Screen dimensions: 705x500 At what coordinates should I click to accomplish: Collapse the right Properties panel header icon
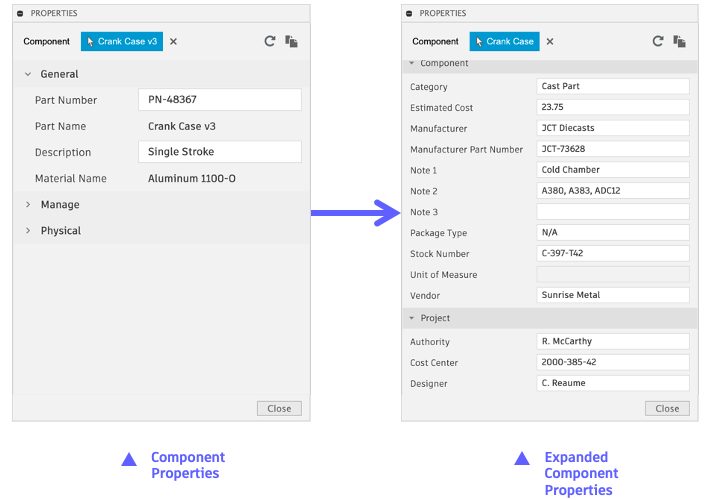410,13
